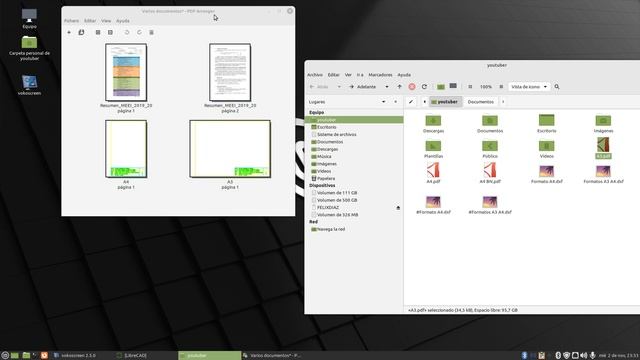Screen dimensions: 640x360
Task: Expand the Atrás history dropdown arrow
Action: click(339, 87)
